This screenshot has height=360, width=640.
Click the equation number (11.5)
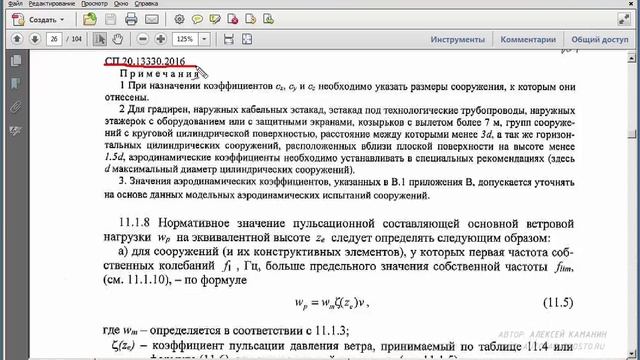(x=558, y=302)
